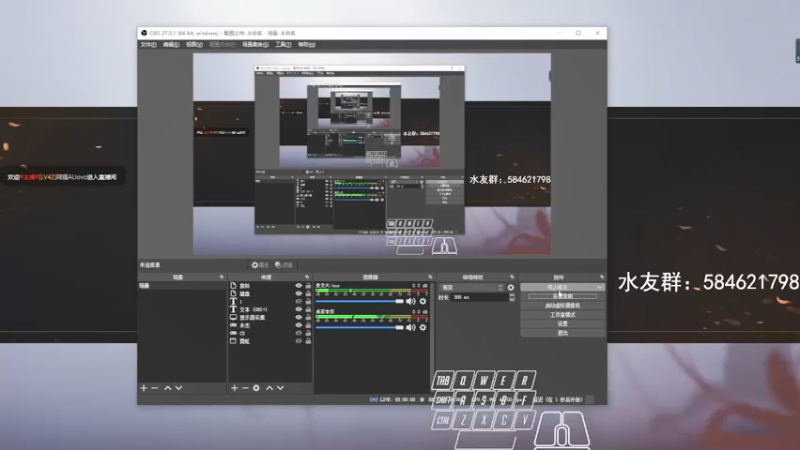This screenshot has width=800, height=450.
Task: Remove selected source with minus icon
Action: click(245, 388)
